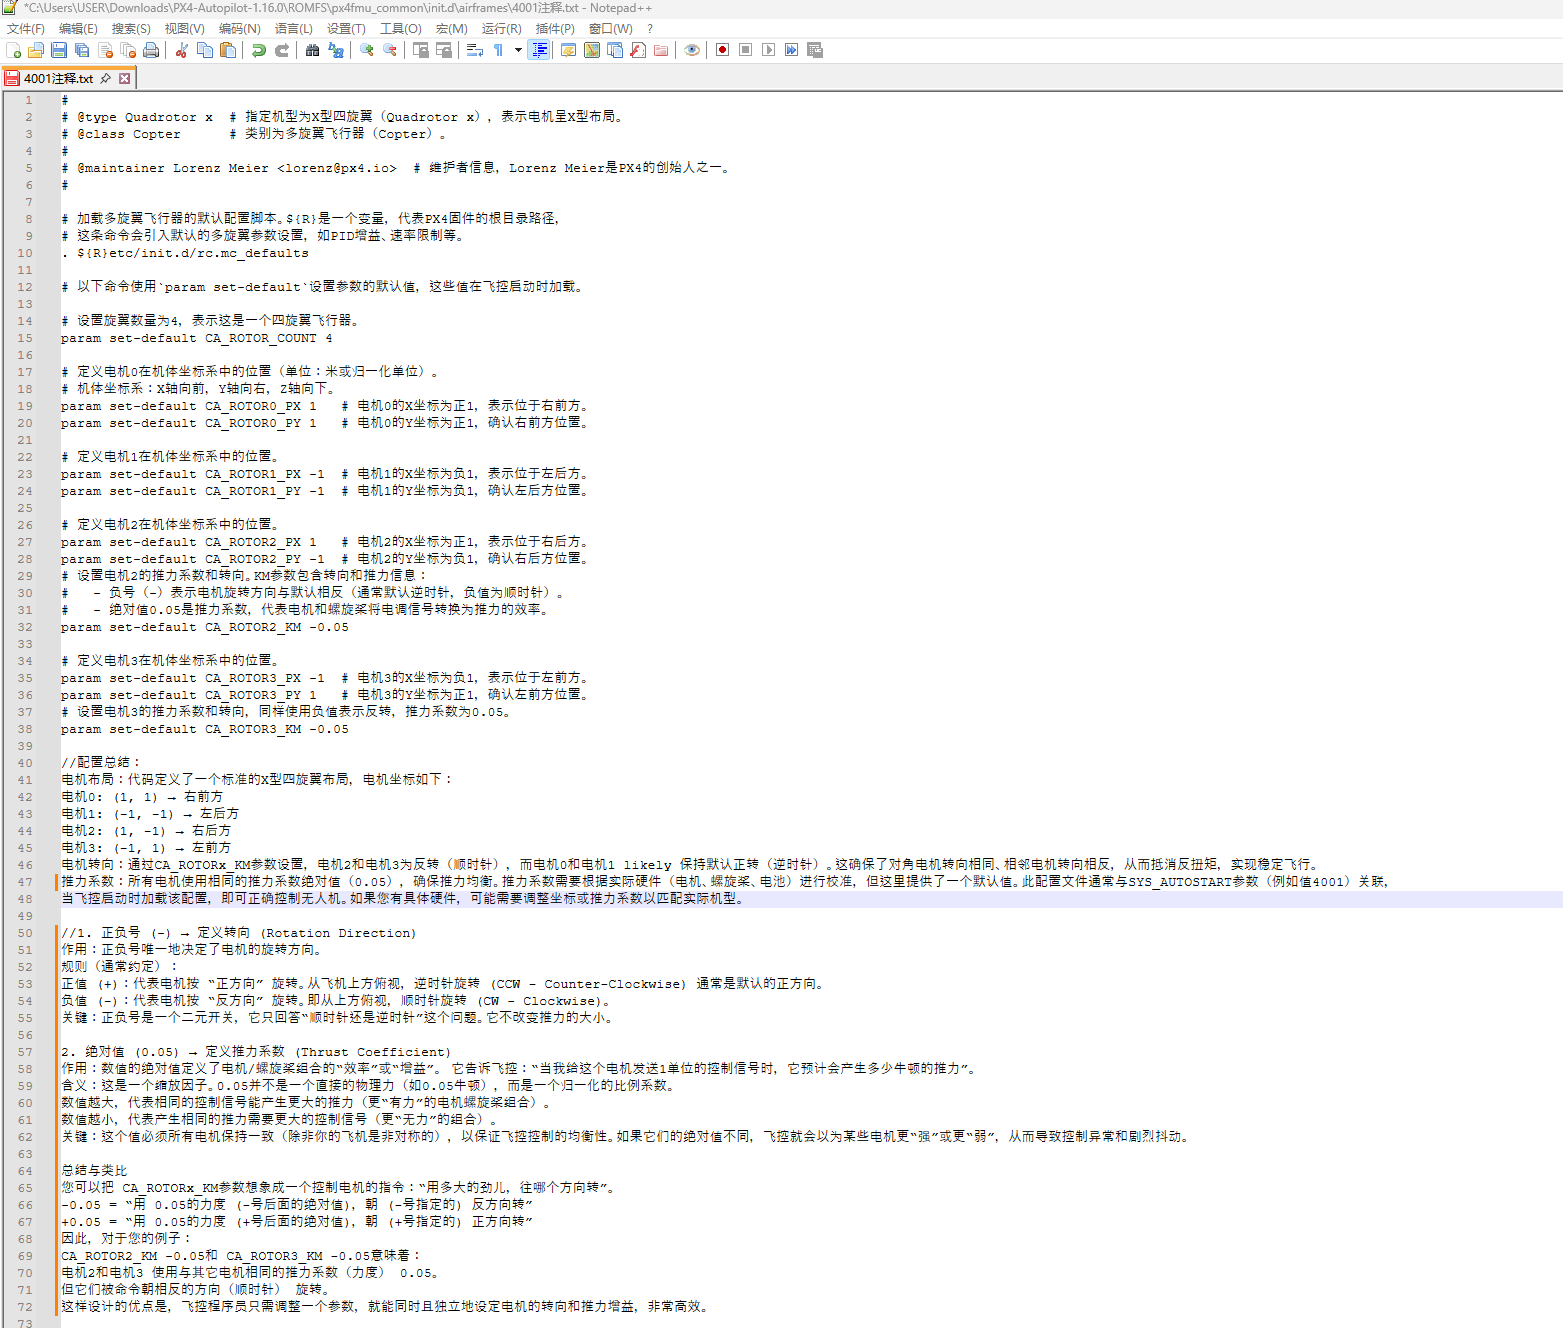This screenshot has width=1563, height=1328.
Task: Toggle show all characters (¶) button
Action: [498, 50]
